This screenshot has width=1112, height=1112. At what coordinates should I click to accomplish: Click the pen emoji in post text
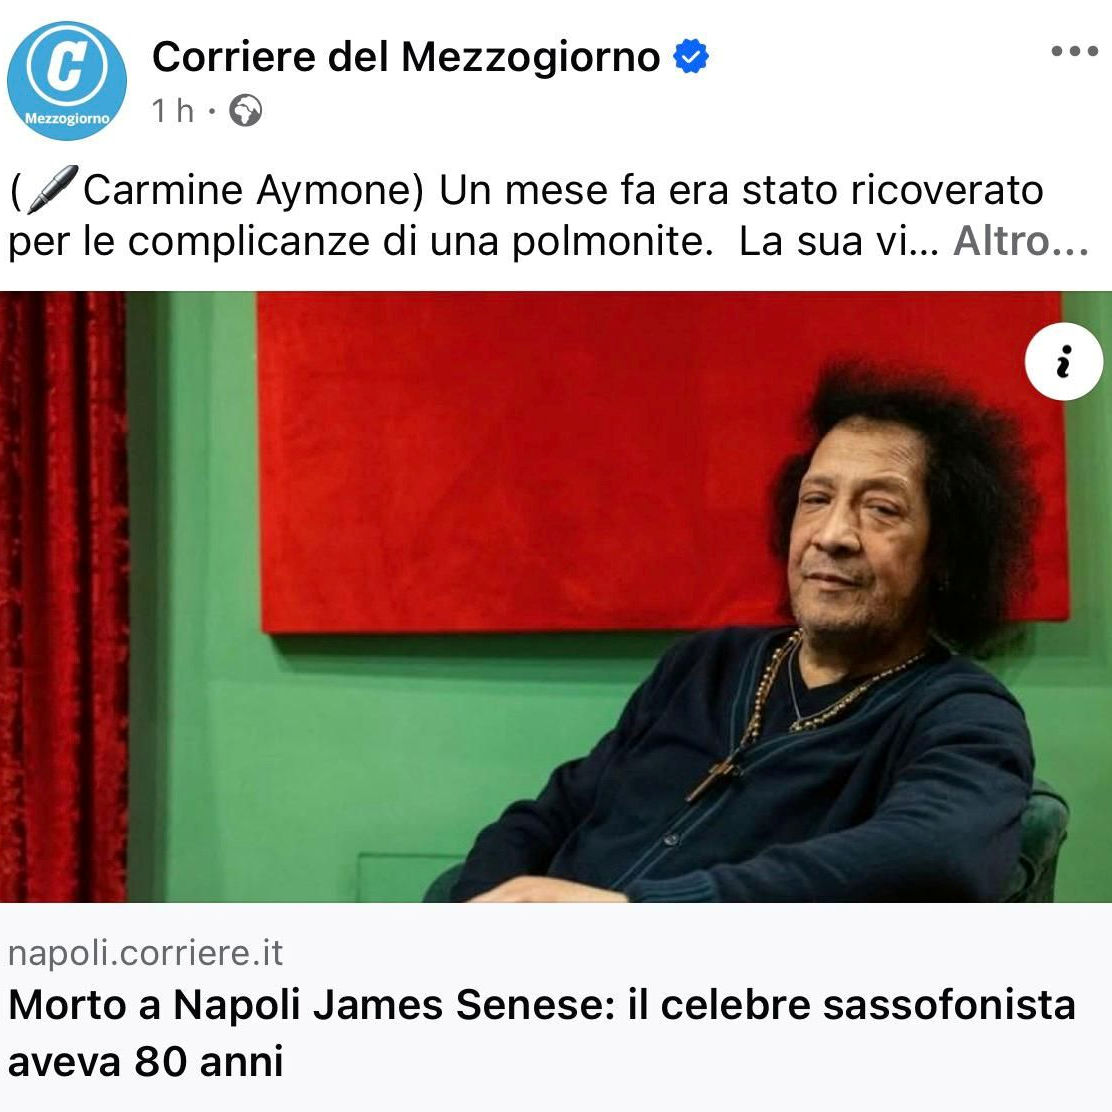(52, 189)
